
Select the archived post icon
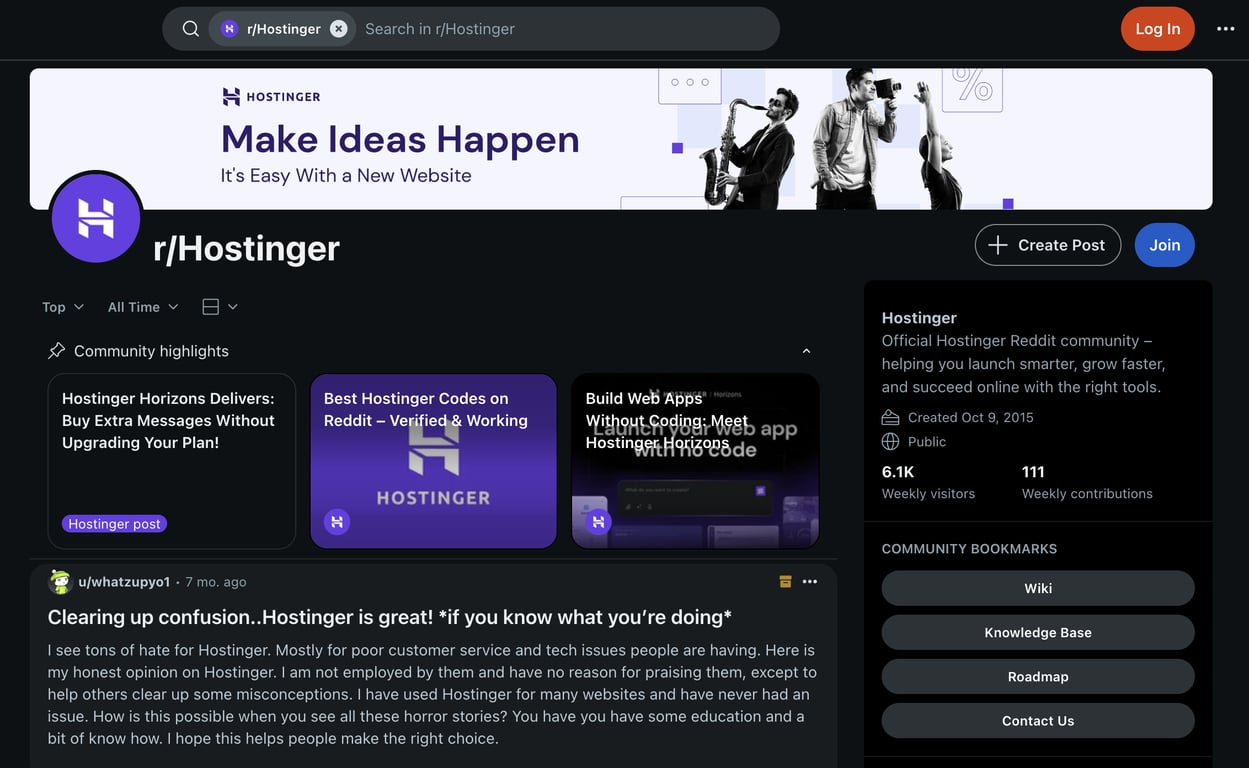tap(785, 580)
